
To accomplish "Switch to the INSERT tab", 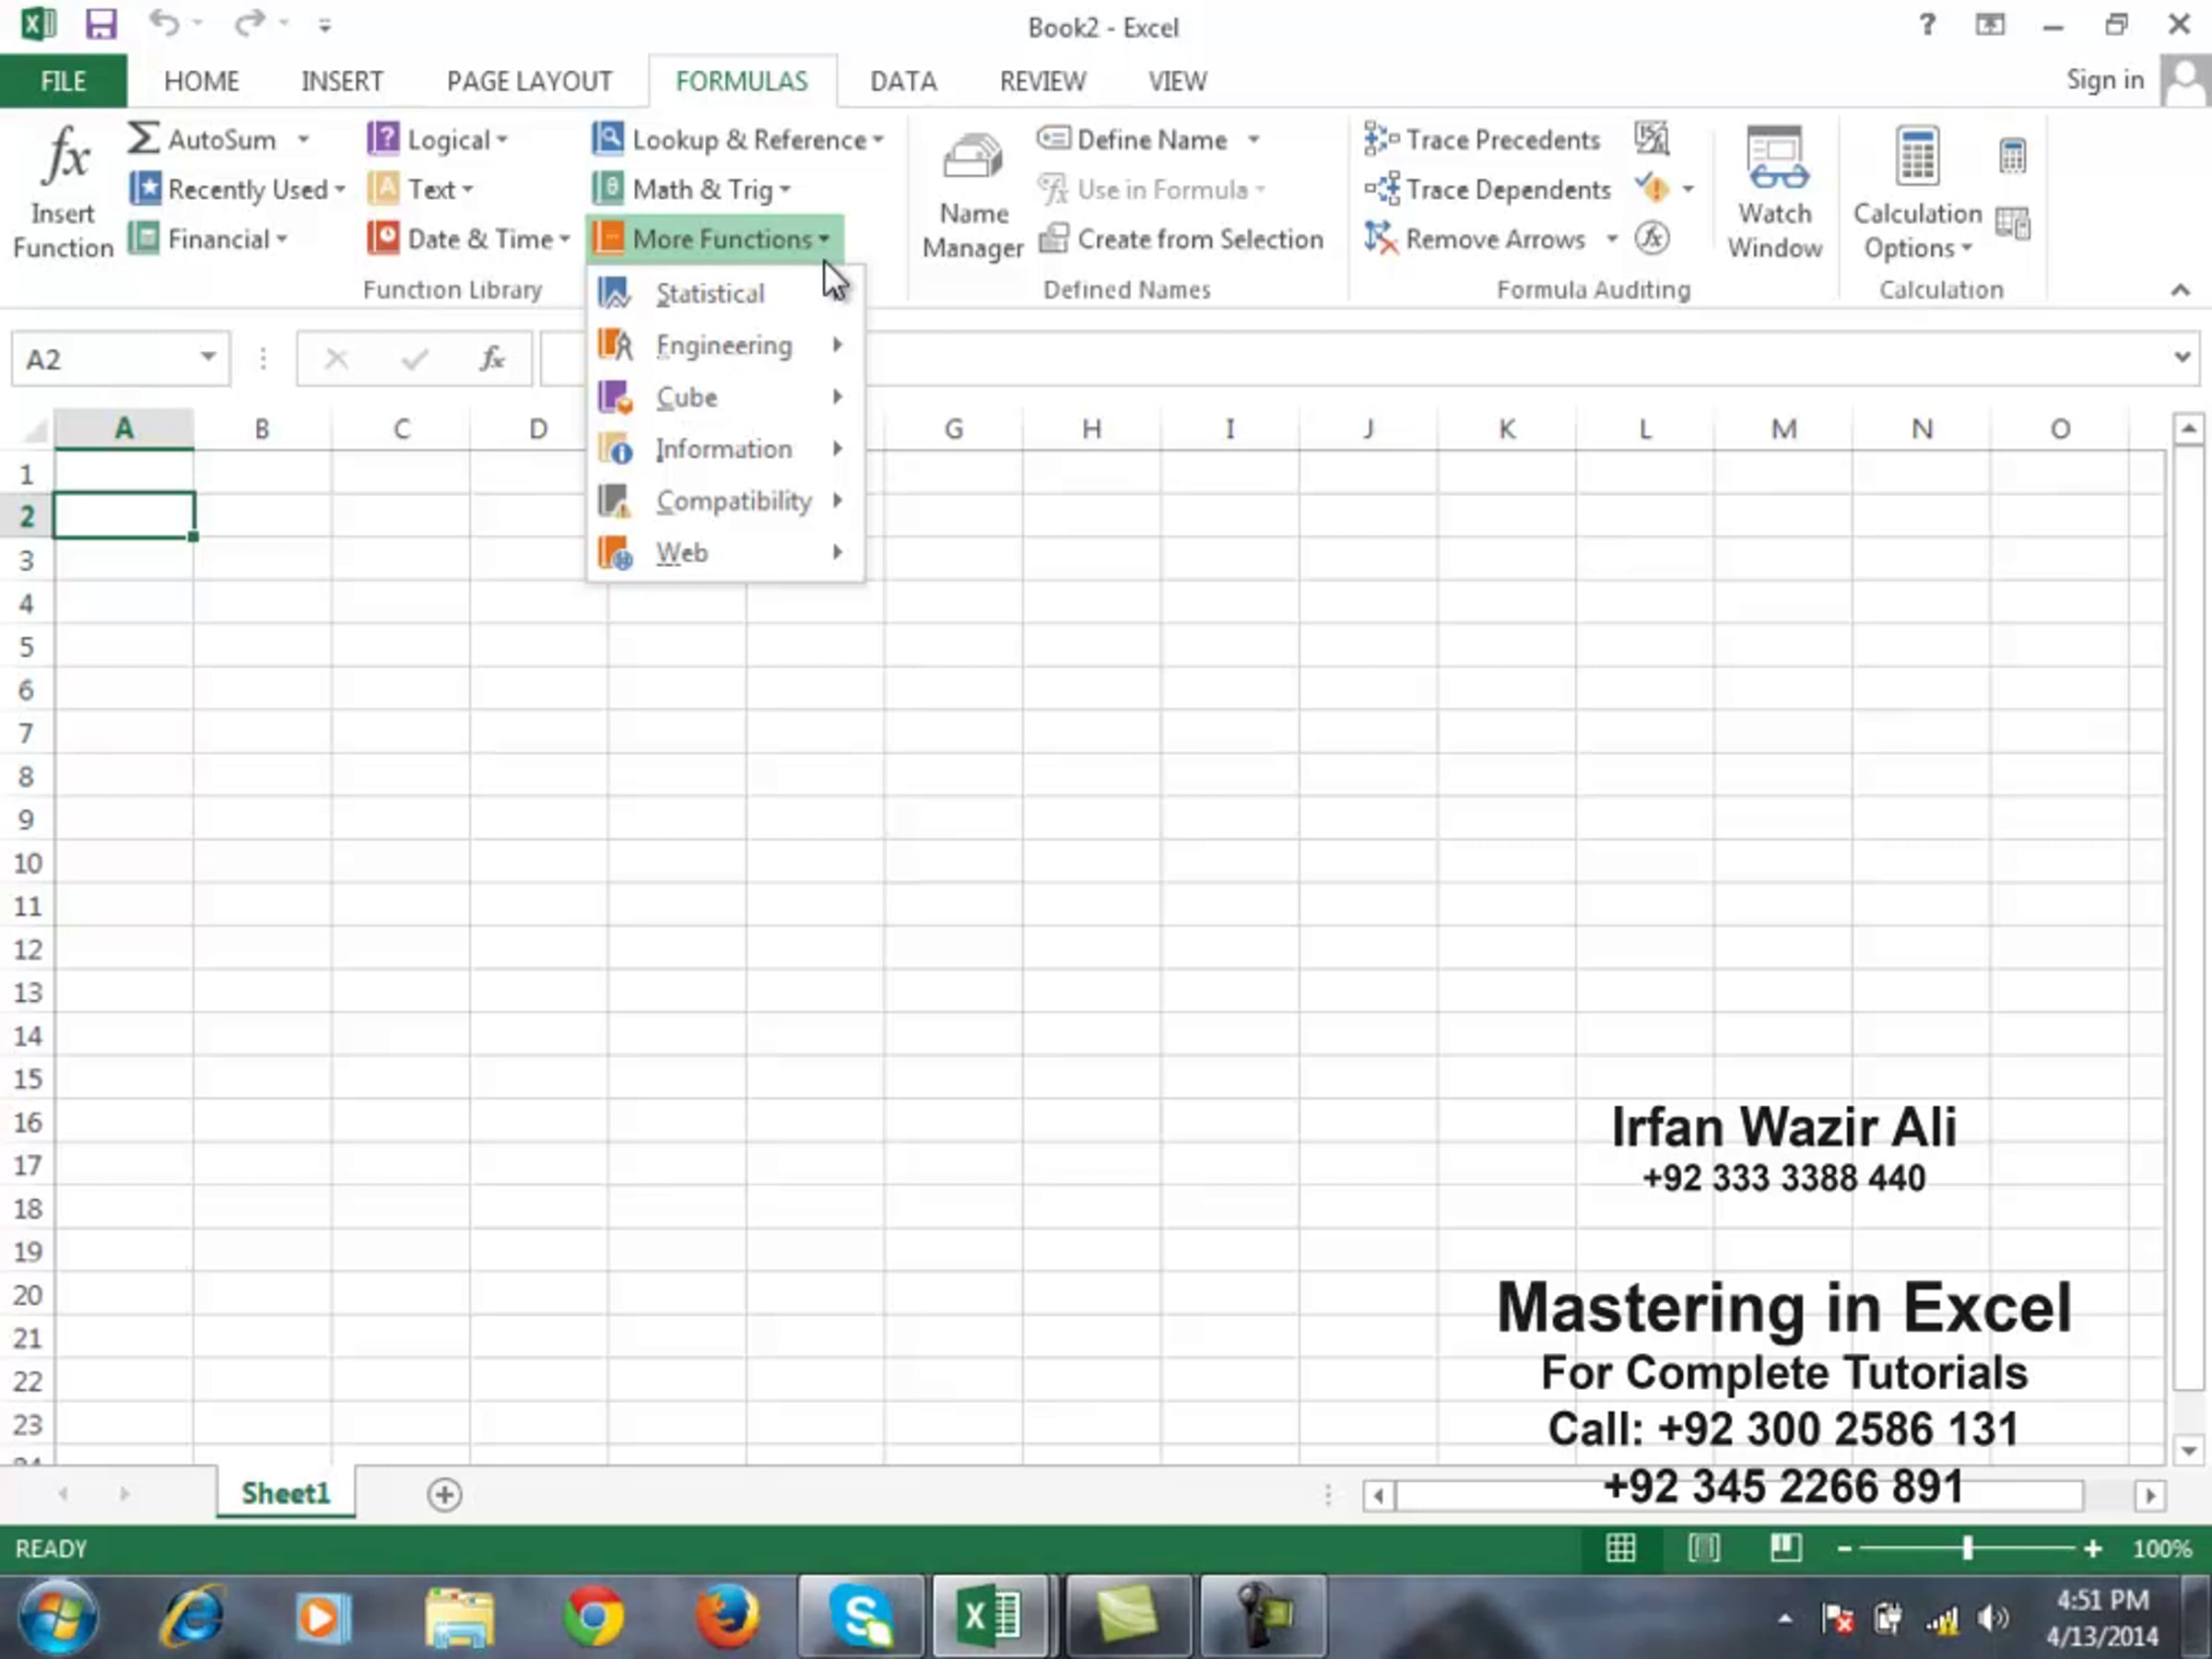I will pyautogui.click(x=342, y=81).
